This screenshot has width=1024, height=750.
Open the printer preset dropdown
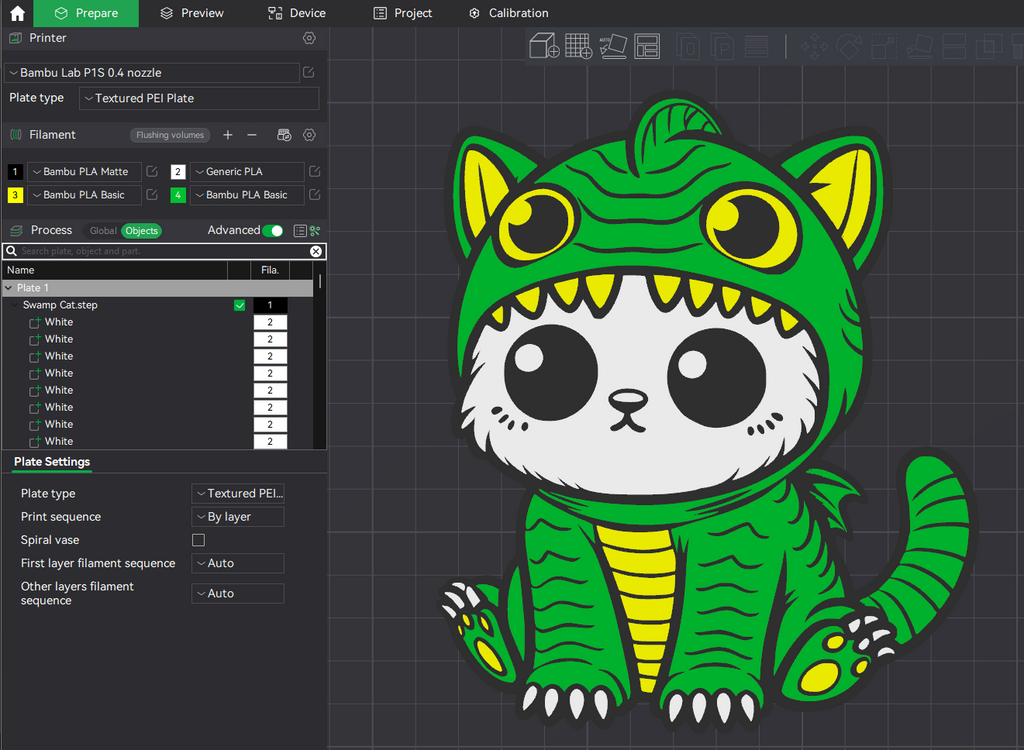[153, 73]
